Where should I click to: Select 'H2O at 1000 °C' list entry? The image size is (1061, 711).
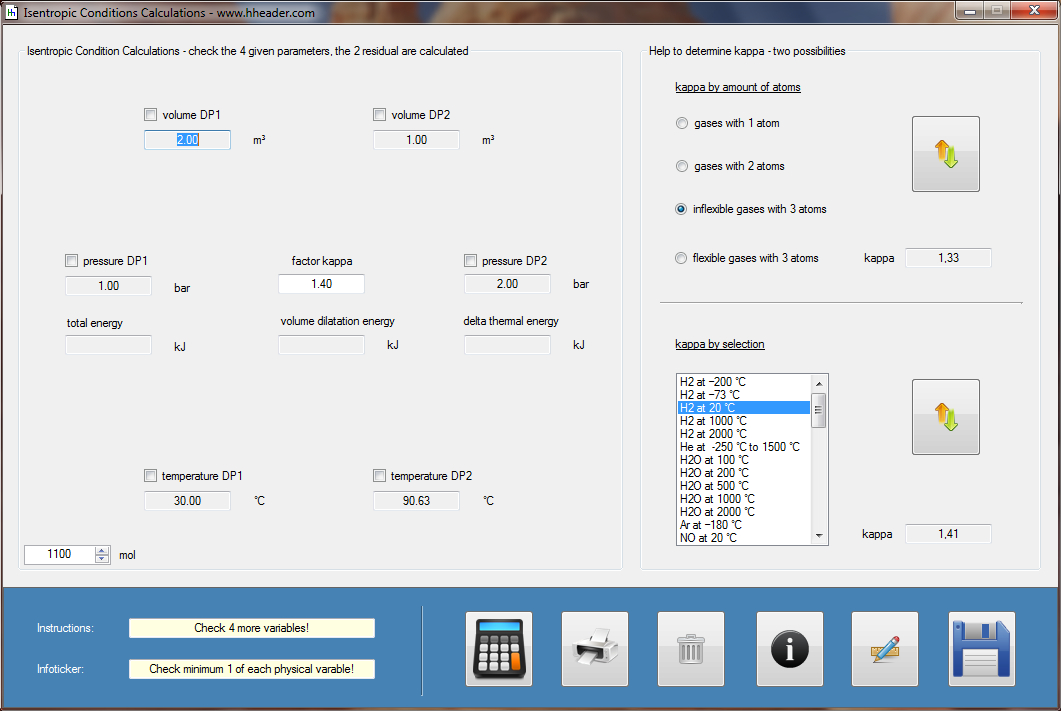pos(744,499)
